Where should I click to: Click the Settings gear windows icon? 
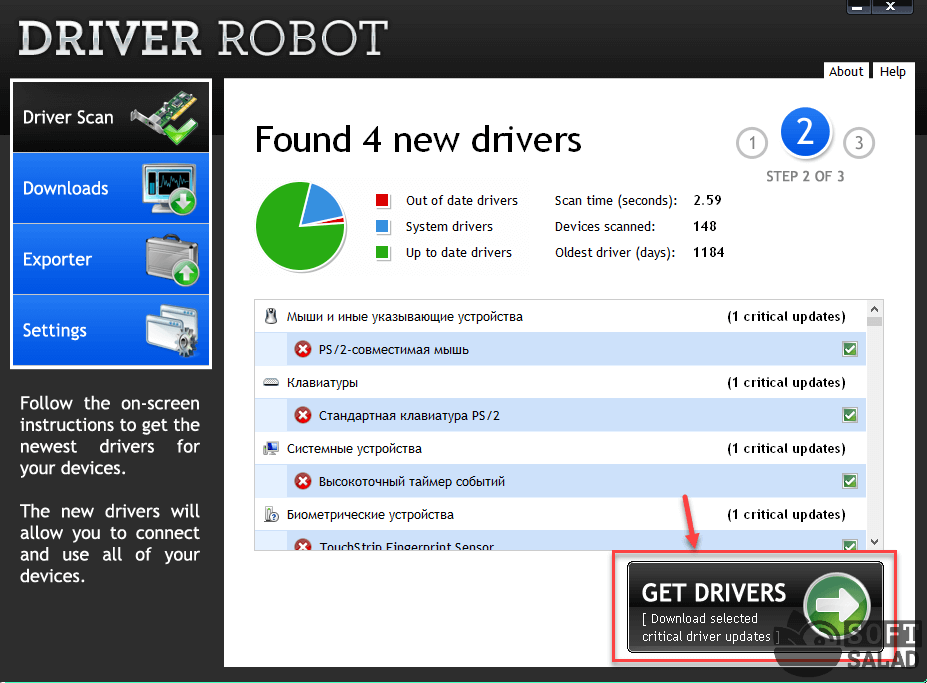(x=170, y=330)
